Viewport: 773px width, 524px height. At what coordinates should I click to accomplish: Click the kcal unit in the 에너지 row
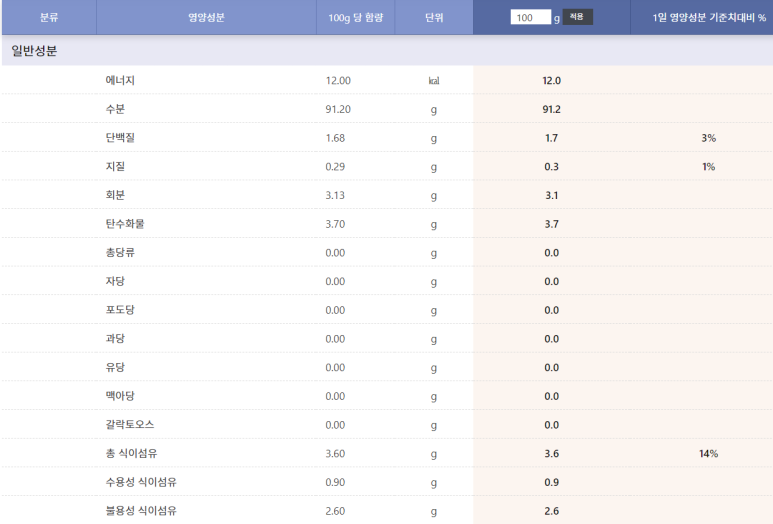(434, 81)
